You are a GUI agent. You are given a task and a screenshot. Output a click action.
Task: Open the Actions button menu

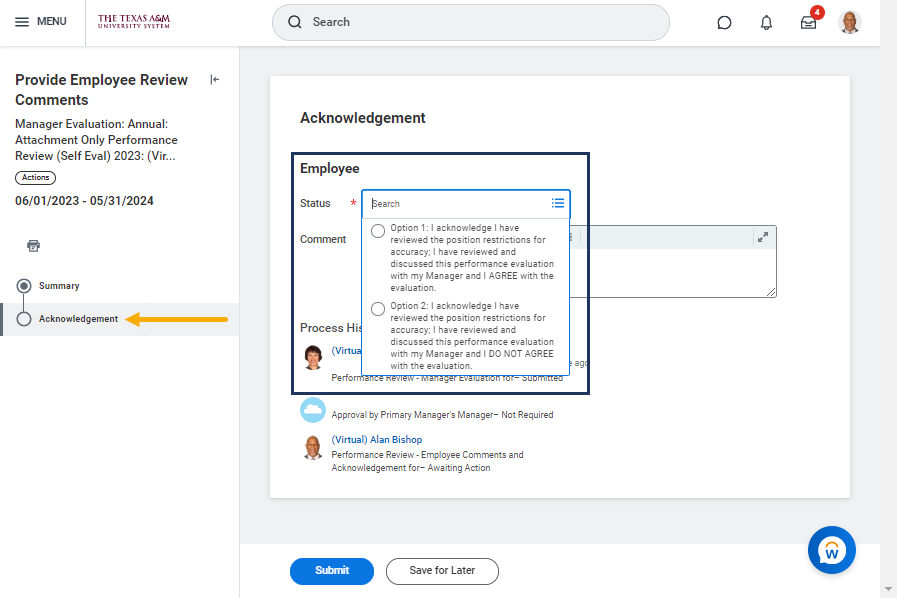35,177
